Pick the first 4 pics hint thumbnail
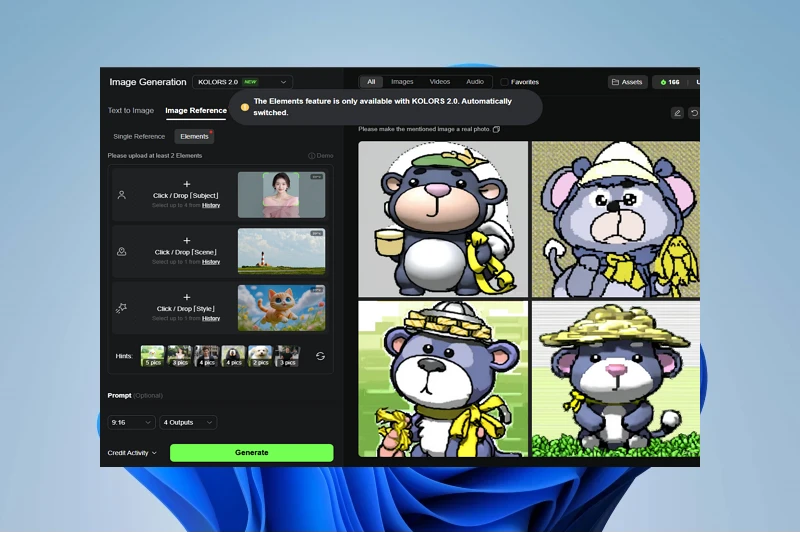Viewport: 800px width, 533px height. click(207, 356)
